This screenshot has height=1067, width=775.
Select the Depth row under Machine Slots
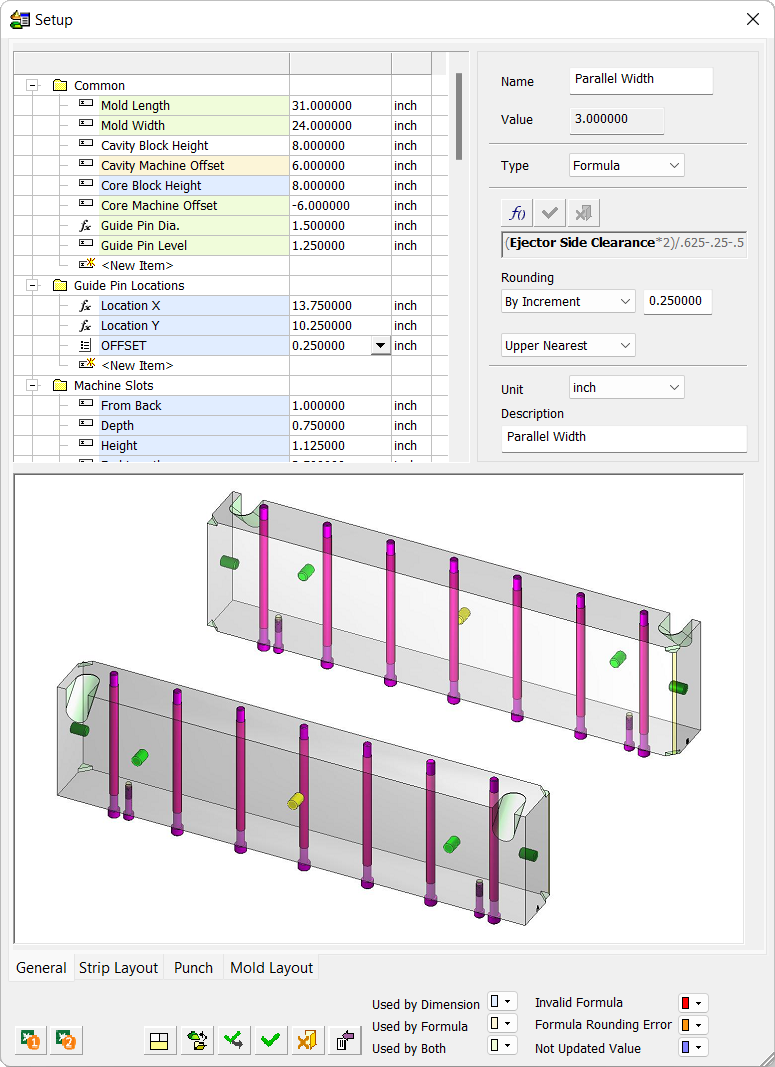231,425
